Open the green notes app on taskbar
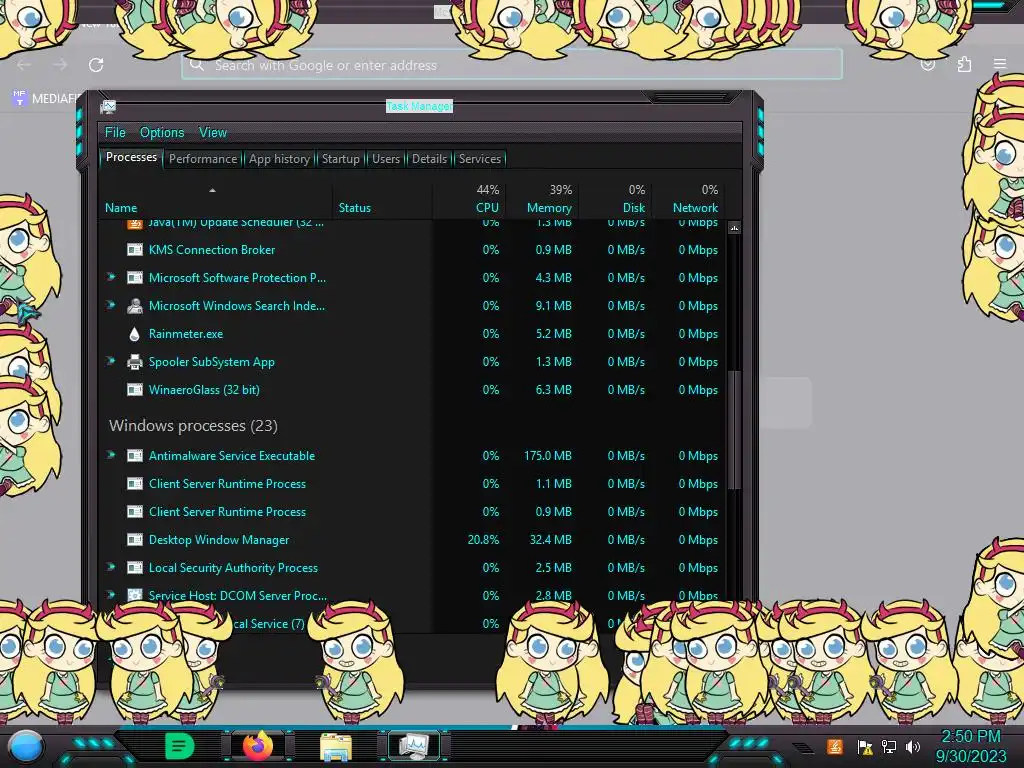 [180, 746]
